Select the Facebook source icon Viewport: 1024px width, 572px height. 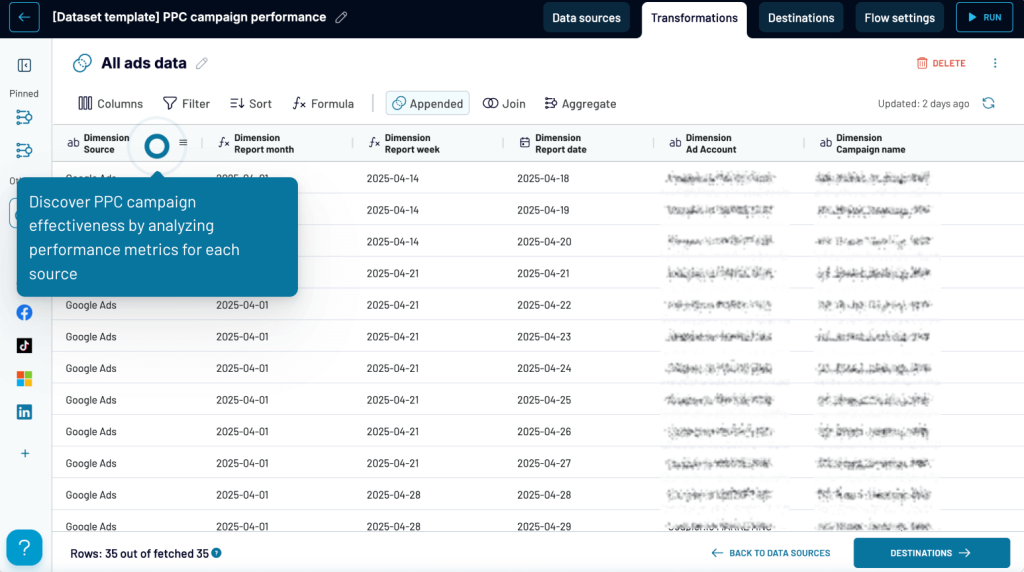(x=24, y=312)
